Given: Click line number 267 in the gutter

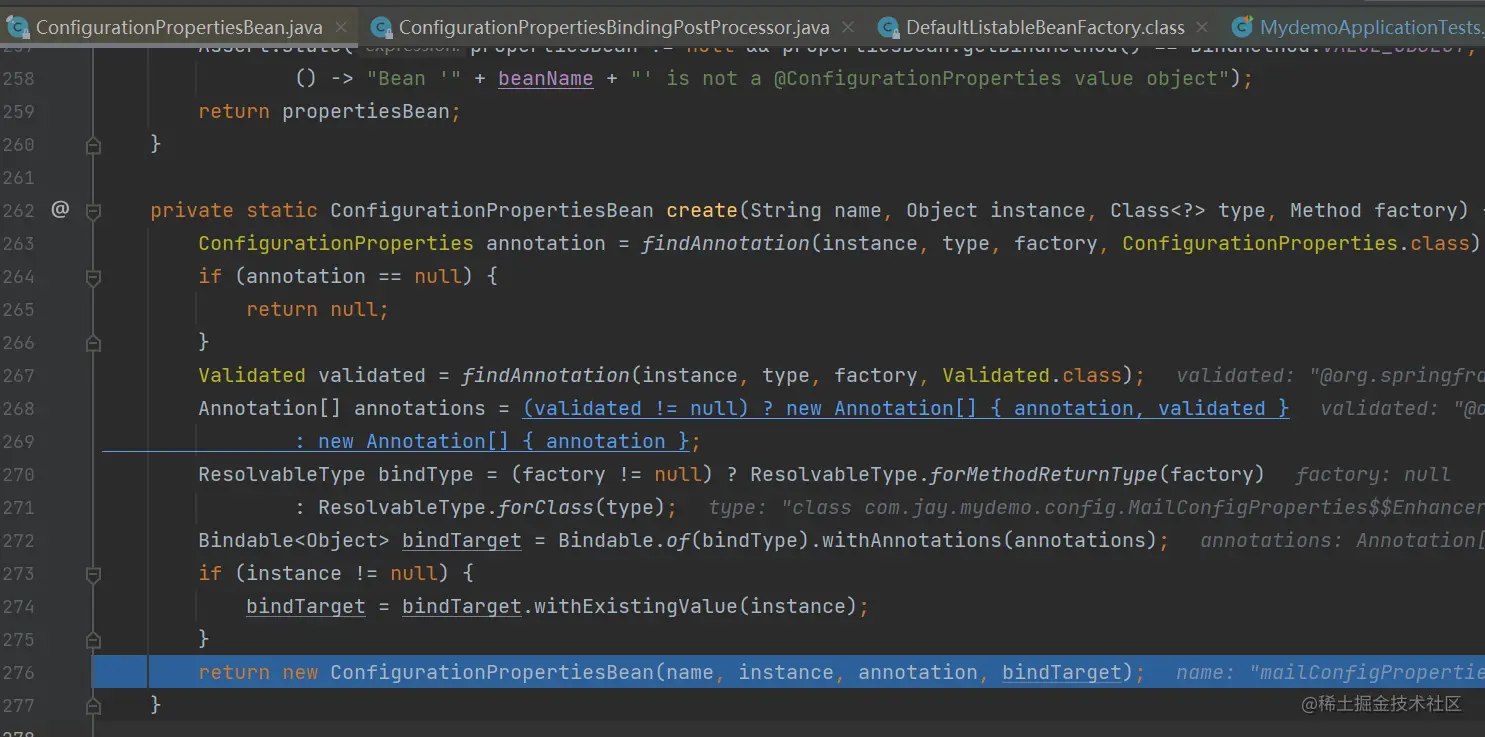Looking at the screenshot, I should (18, 375).
